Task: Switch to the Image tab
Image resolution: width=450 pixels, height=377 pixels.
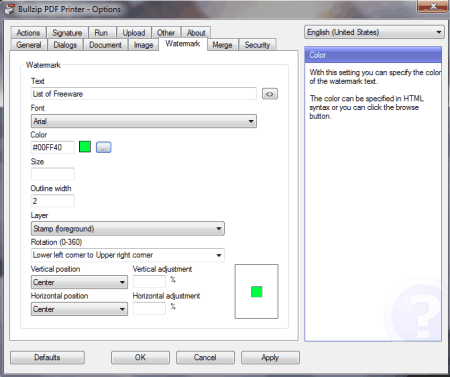Action: click(143, 45)
